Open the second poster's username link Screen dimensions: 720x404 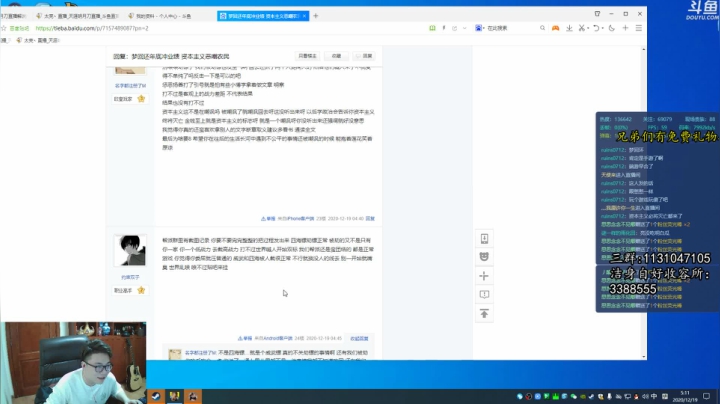coord(130,277)
